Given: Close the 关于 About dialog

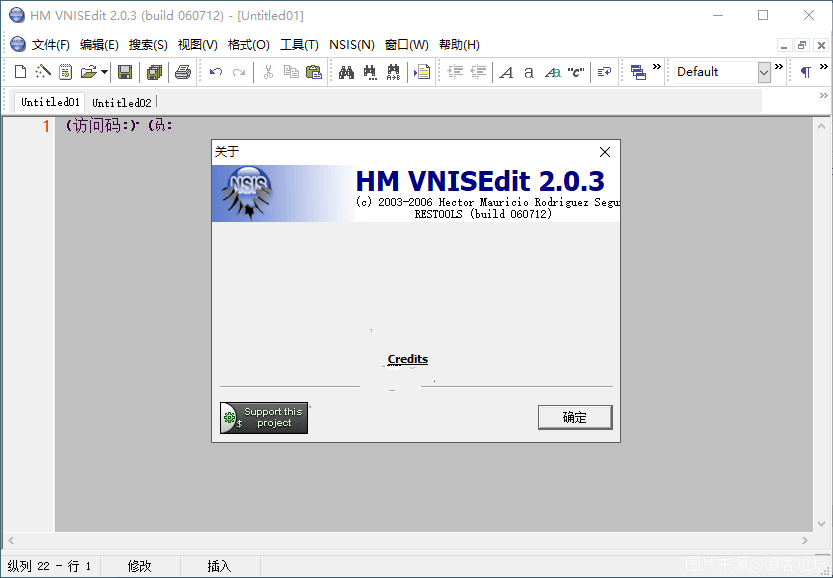Looking at the screenshot, I should [604, 152].
